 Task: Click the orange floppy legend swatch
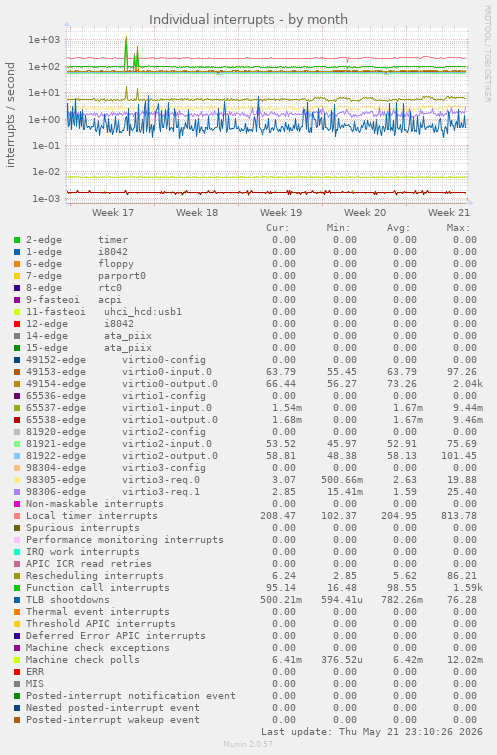tap(17, 264)
